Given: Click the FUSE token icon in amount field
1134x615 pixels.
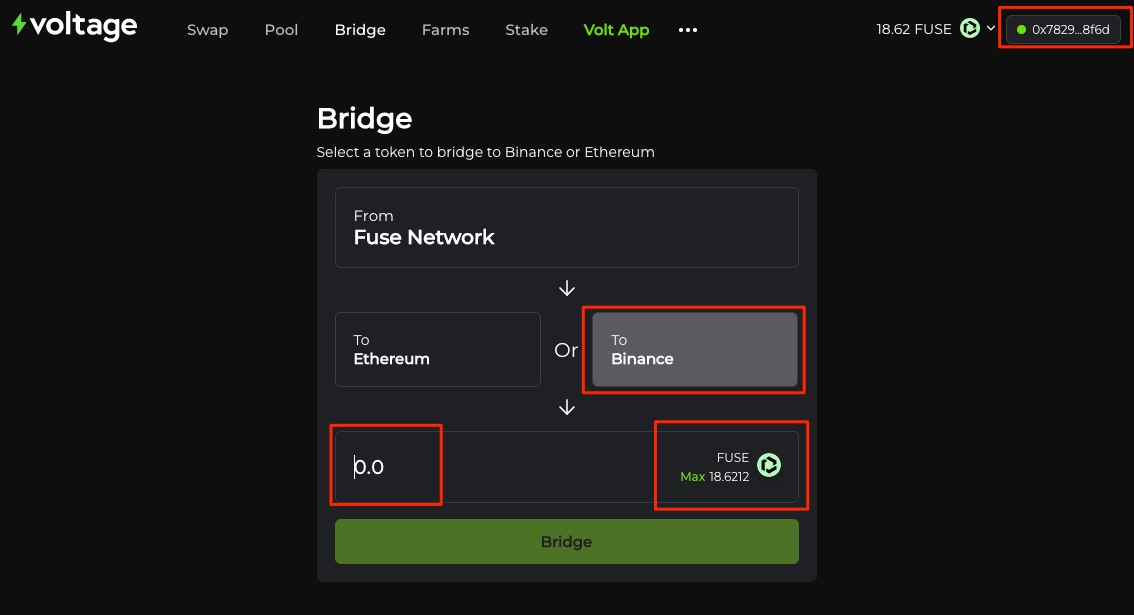Looking at the screenshot, I should 769,466.
